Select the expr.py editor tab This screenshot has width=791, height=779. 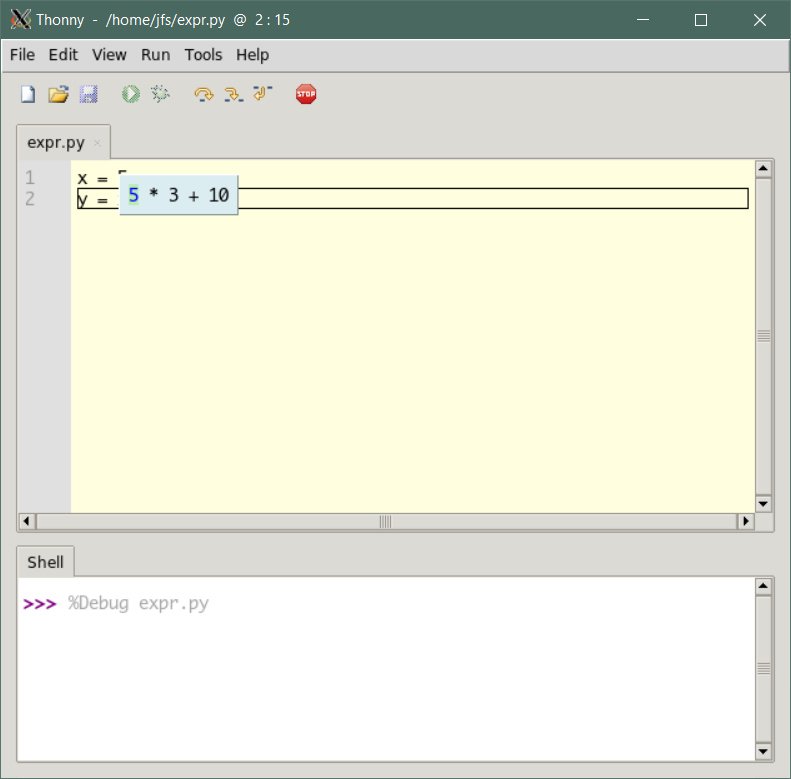[56, 143]
